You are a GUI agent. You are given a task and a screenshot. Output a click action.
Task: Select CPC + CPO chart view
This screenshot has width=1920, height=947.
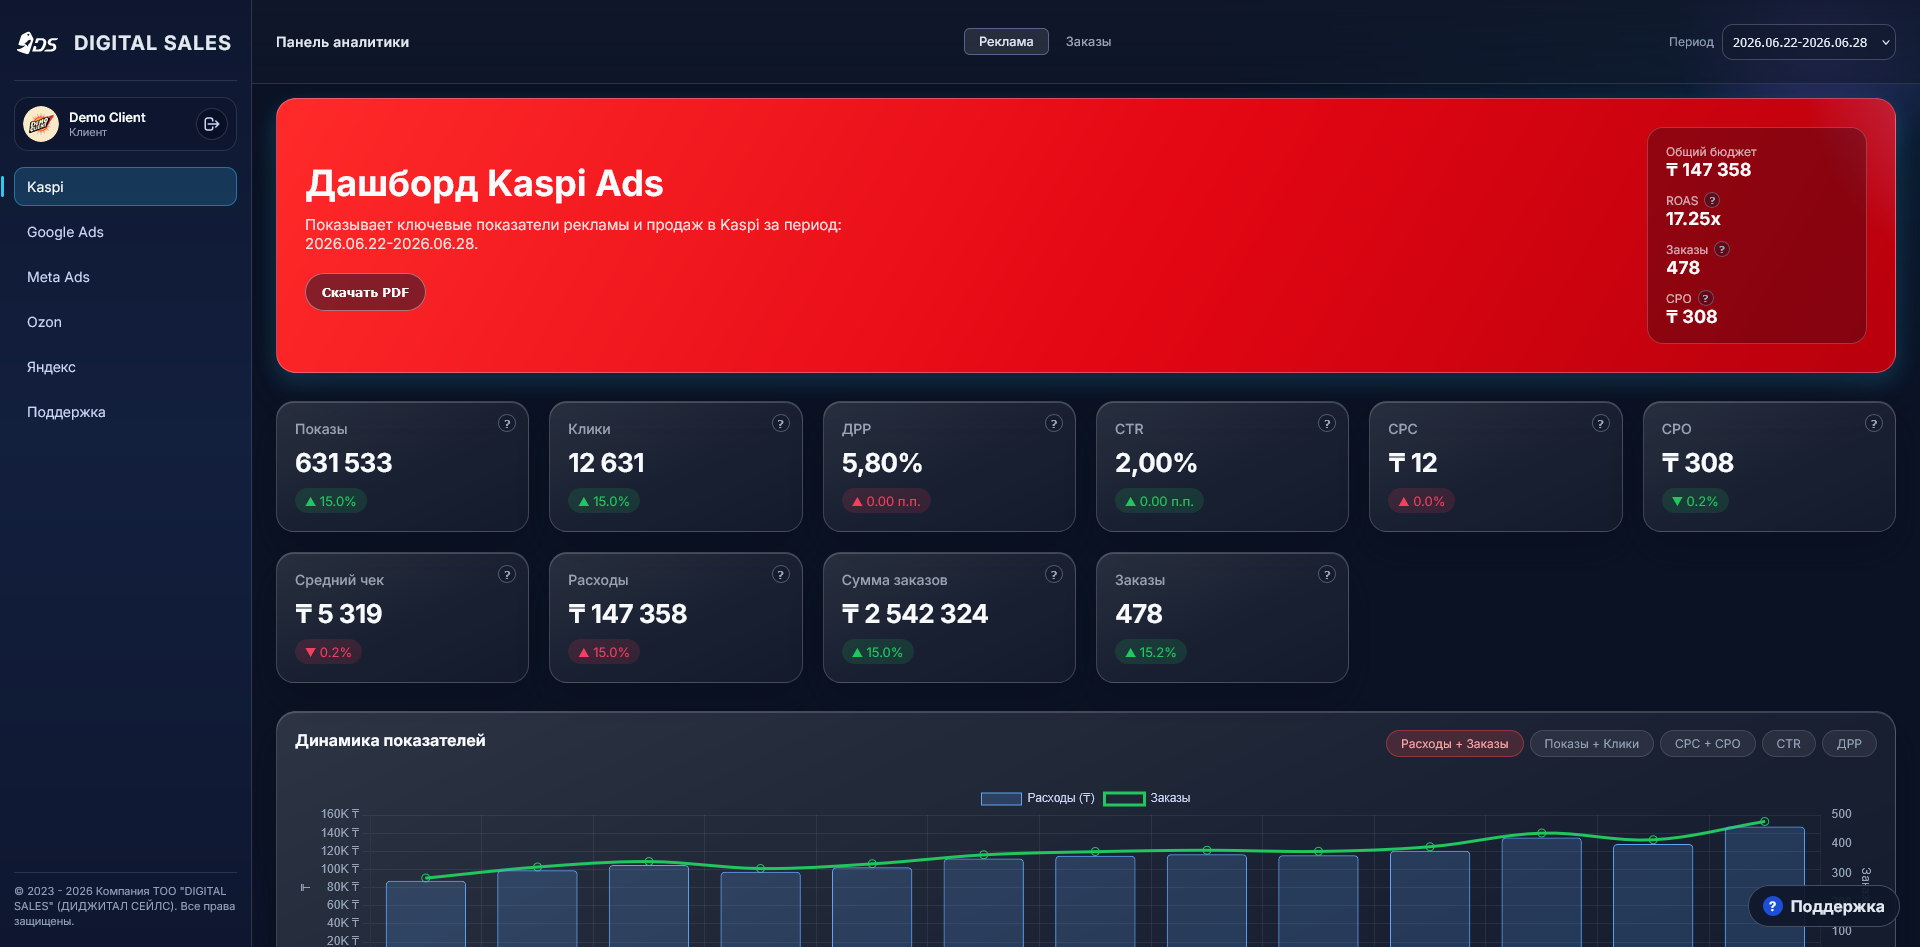coord(1707,743)
